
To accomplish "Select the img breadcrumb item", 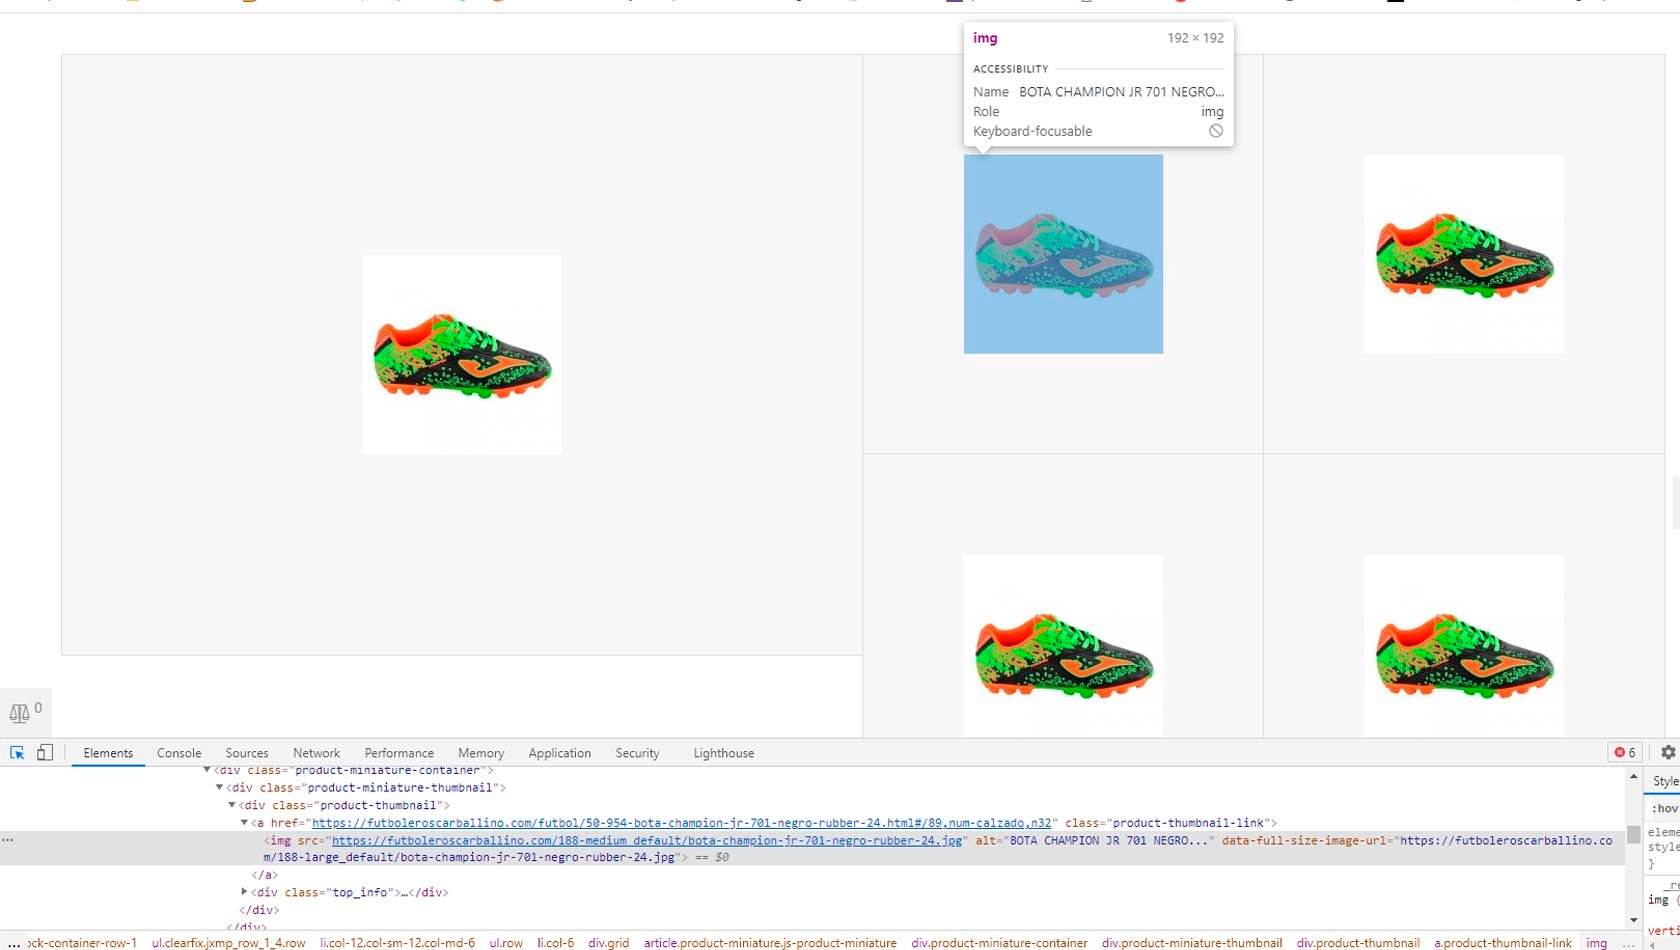I will click(x=1597, y=943).
